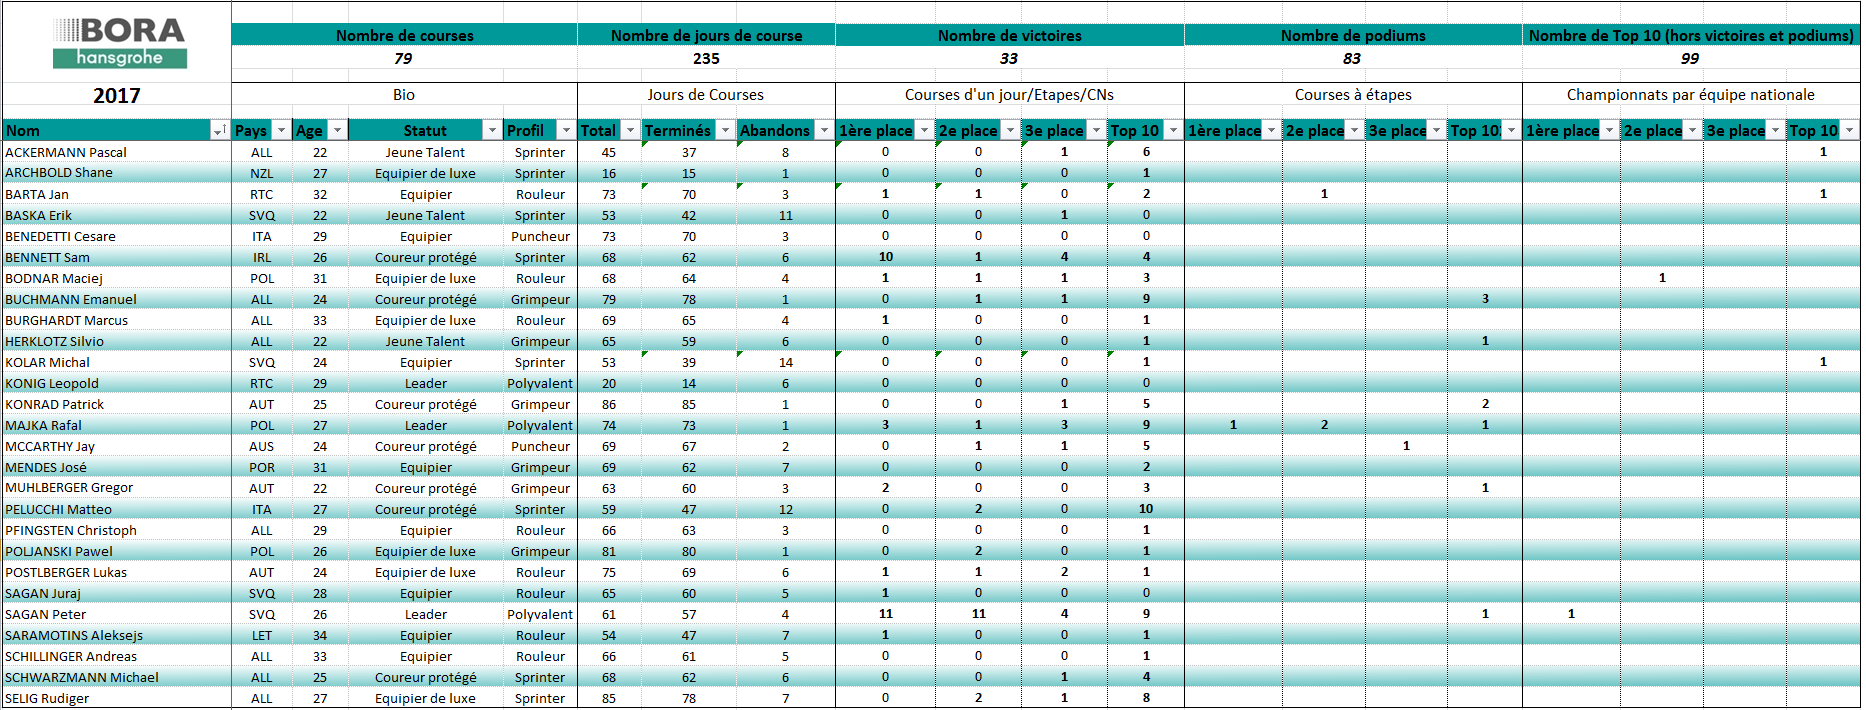
Task: Select the value 83 under Nombre de podiums
Action: click(x=1353, y=58)
